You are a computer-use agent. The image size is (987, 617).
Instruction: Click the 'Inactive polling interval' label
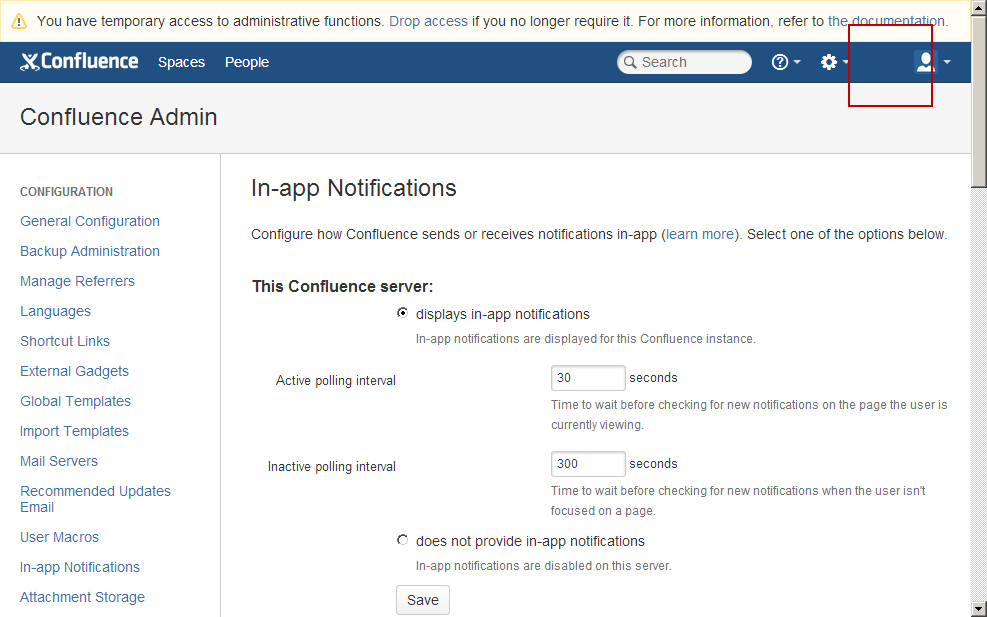[332, 467]
